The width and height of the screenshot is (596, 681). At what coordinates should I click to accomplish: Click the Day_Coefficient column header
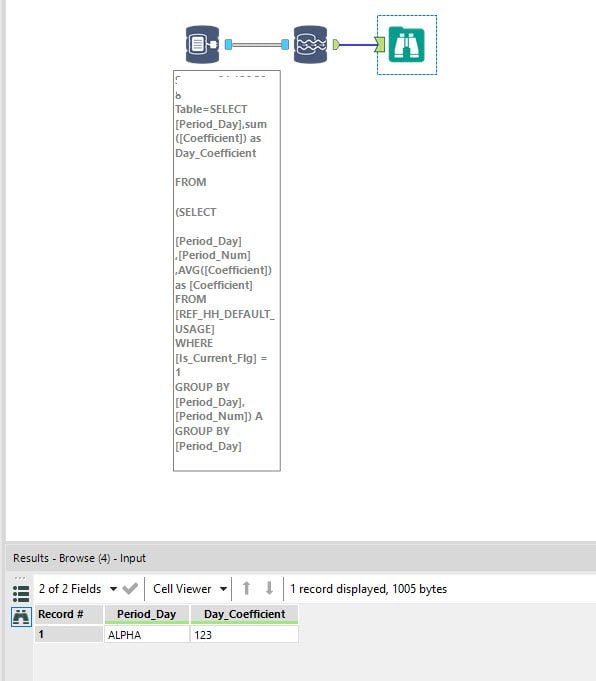pyautogui.click(x=245, y=614)
